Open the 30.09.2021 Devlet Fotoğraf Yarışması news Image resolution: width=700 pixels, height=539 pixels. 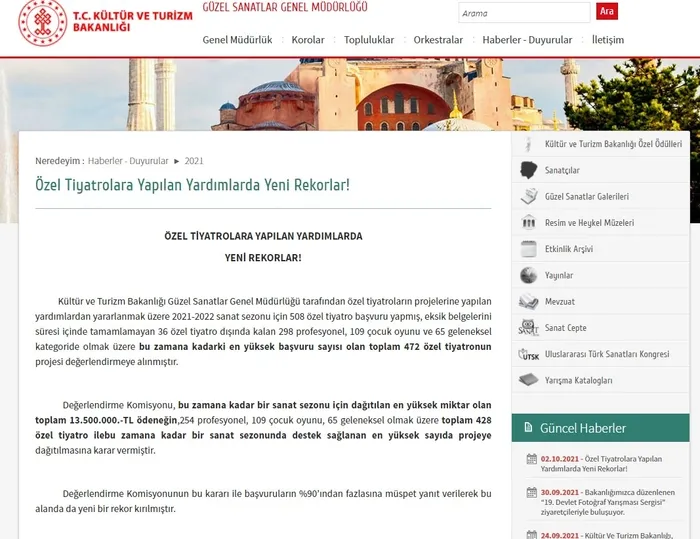[608, 502]
